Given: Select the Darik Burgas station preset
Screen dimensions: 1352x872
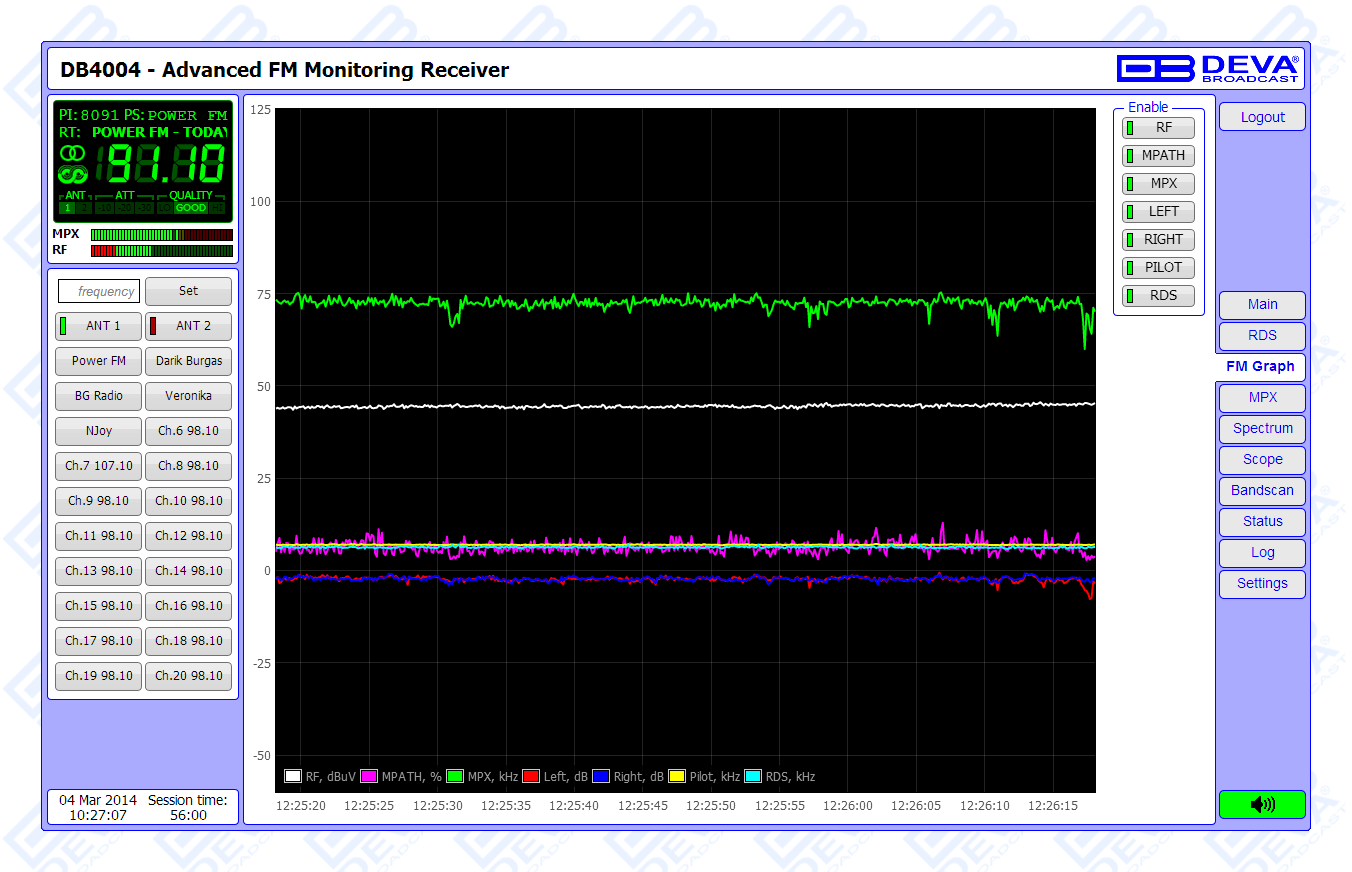Looking at the screenshot, I should 189,361.
